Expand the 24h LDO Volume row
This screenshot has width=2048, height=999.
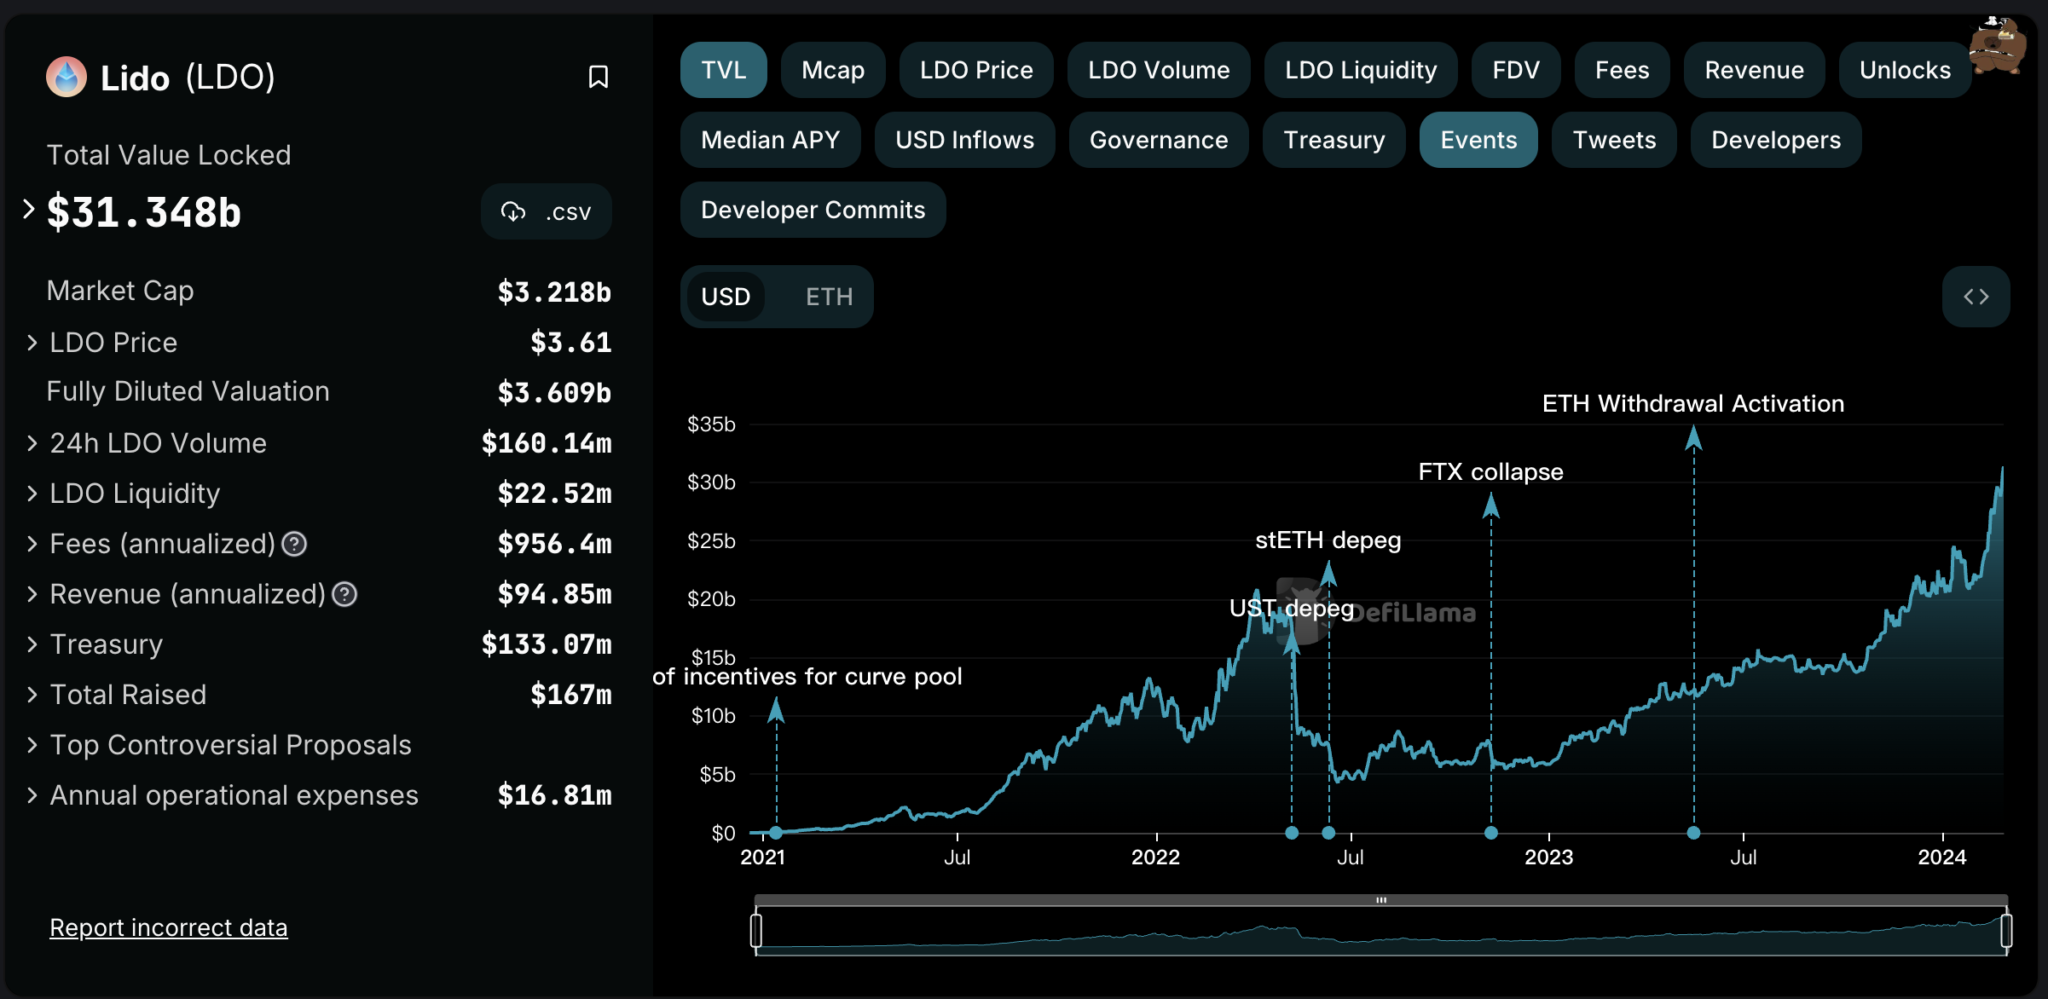click(32, 443)
